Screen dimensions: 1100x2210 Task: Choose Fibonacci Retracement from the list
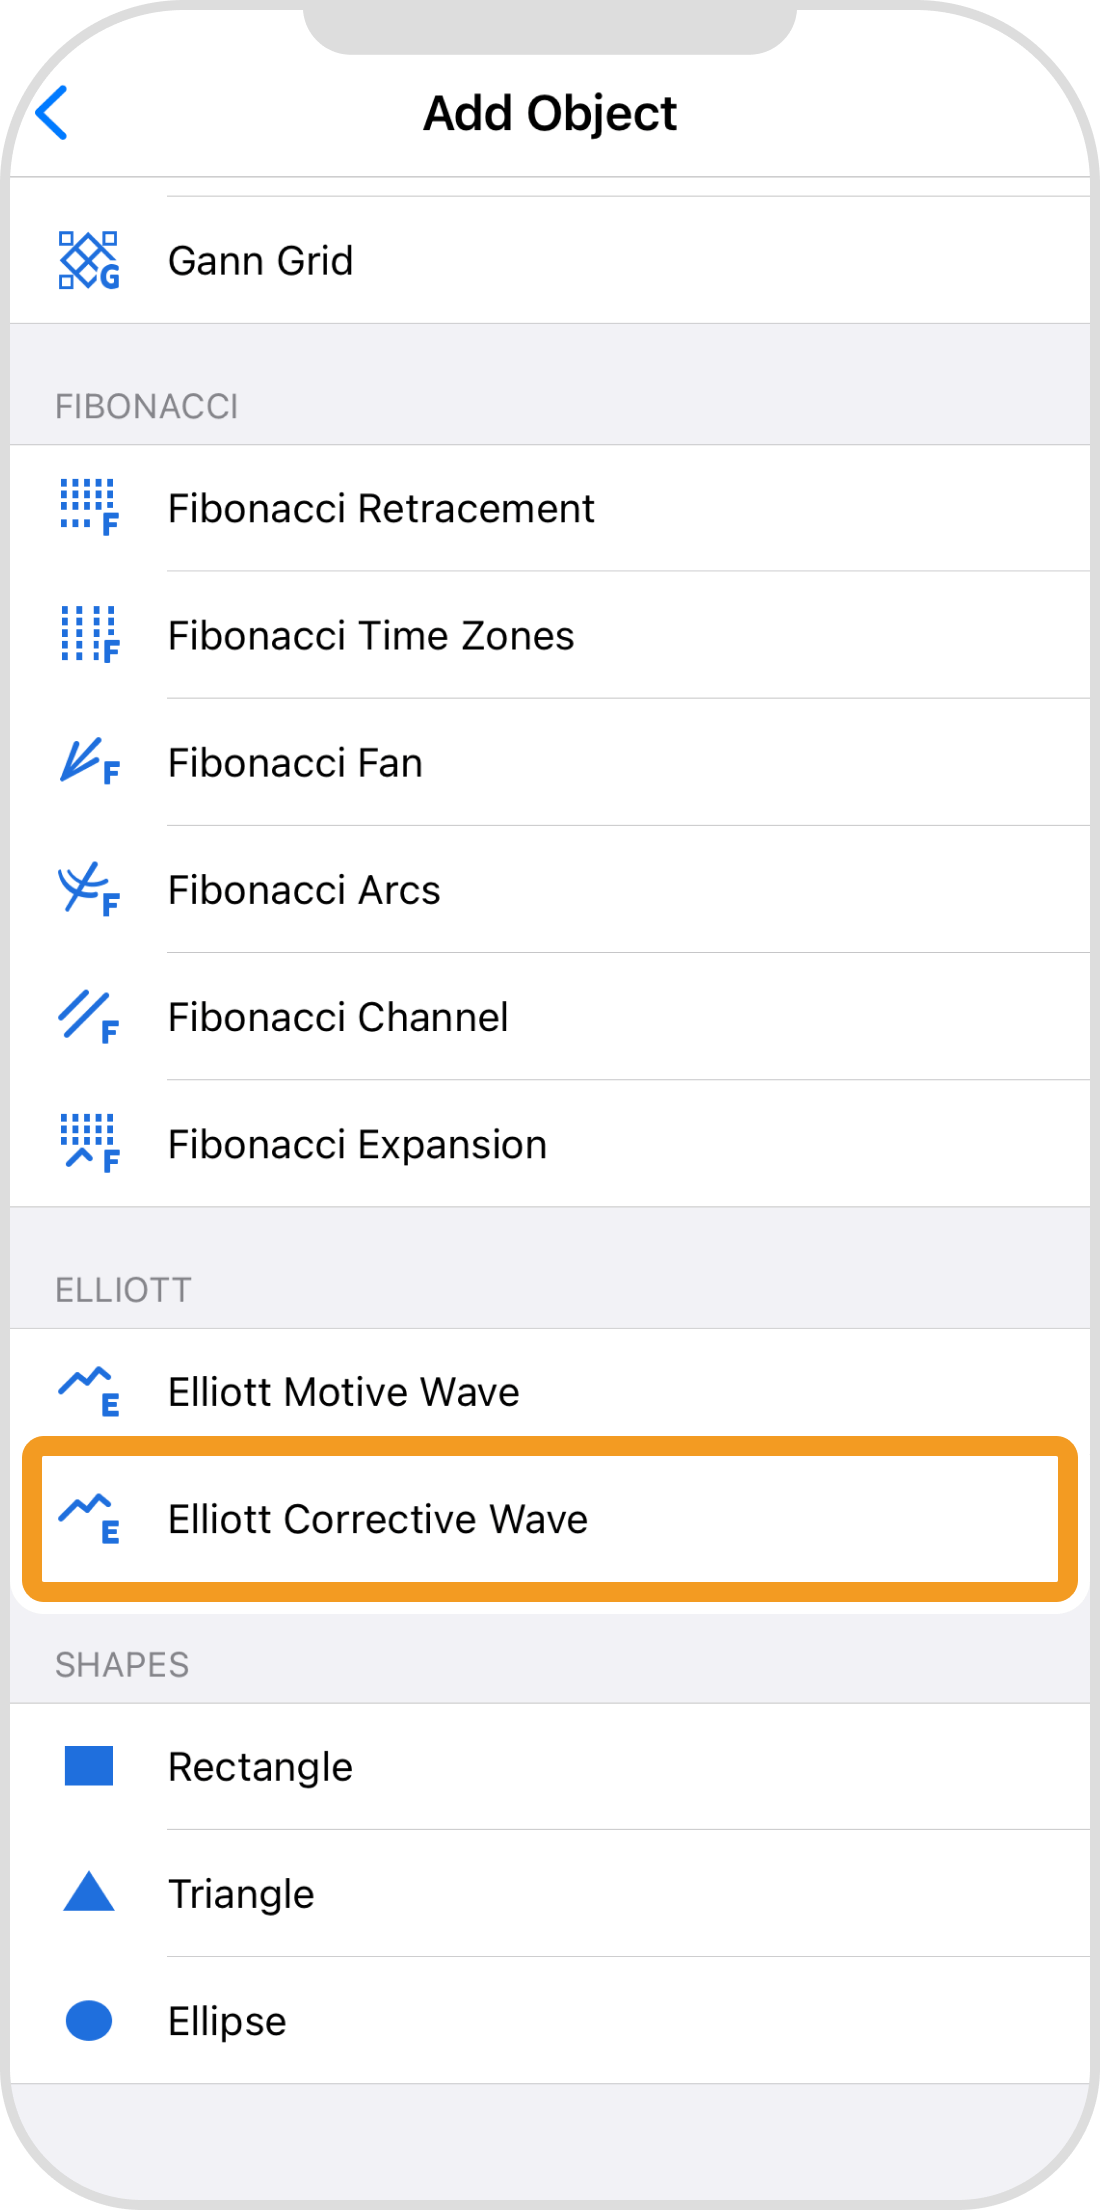pyautogui.click(x=381, y=509)
